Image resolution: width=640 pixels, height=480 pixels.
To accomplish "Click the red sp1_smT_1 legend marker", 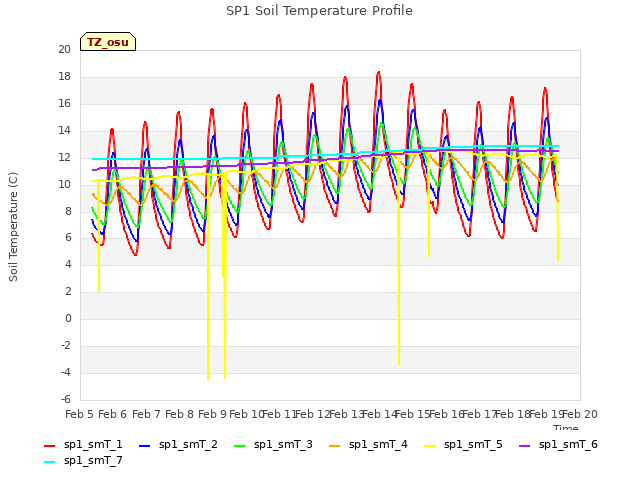I will coord(49,446).
